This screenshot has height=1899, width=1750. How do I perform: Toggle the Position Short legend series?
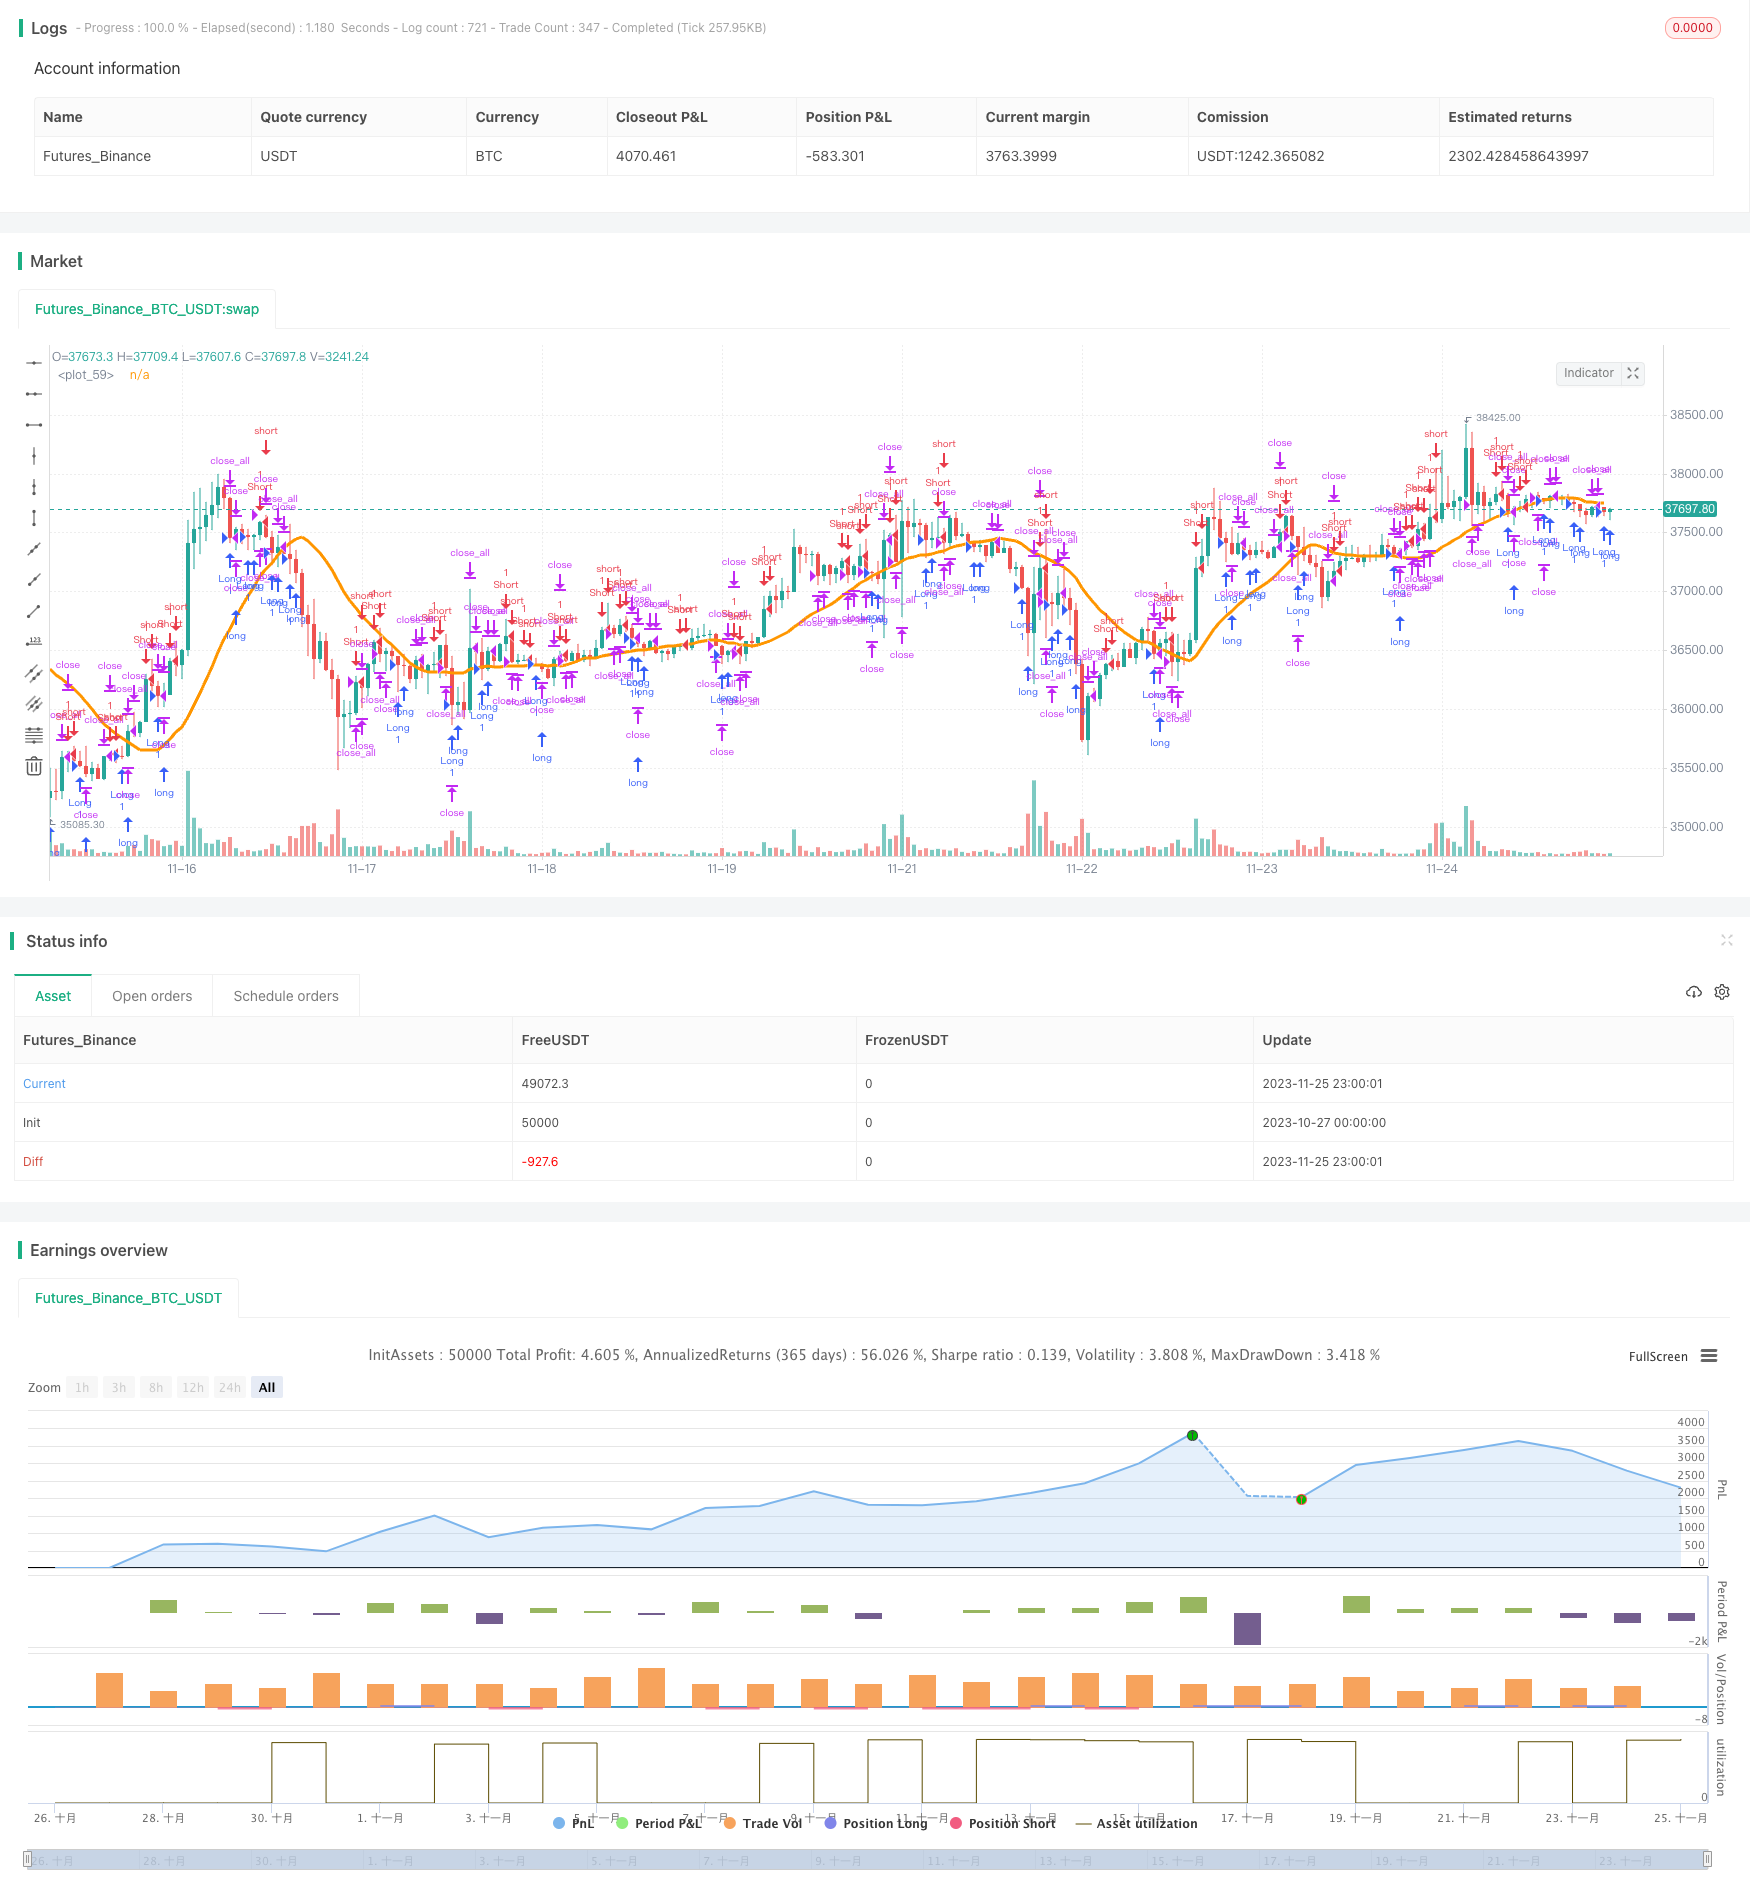coord(1003,1823)
